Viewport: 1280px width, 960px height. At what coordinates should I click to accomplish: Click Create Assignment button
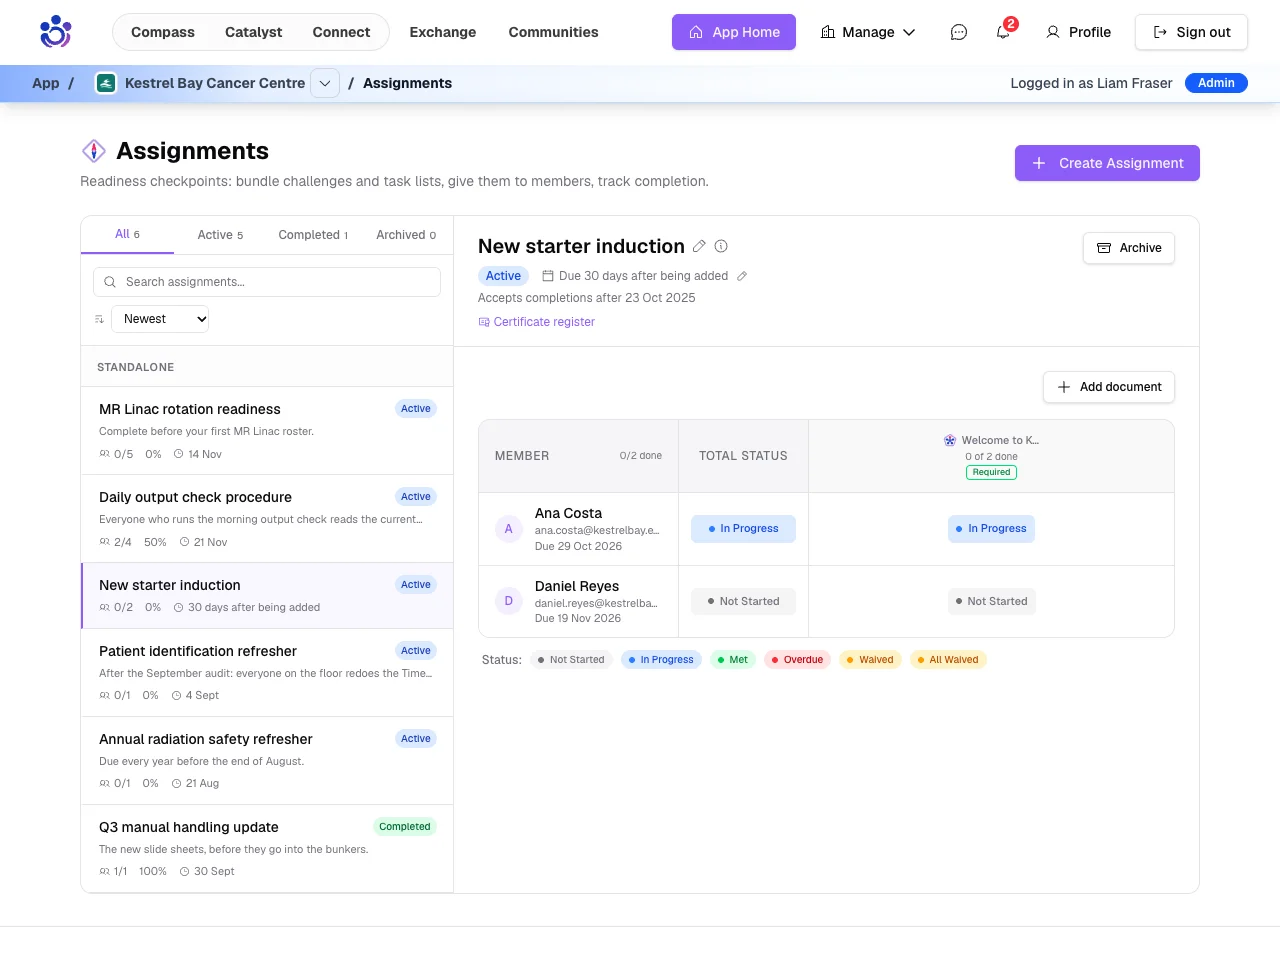(1107, 163)
